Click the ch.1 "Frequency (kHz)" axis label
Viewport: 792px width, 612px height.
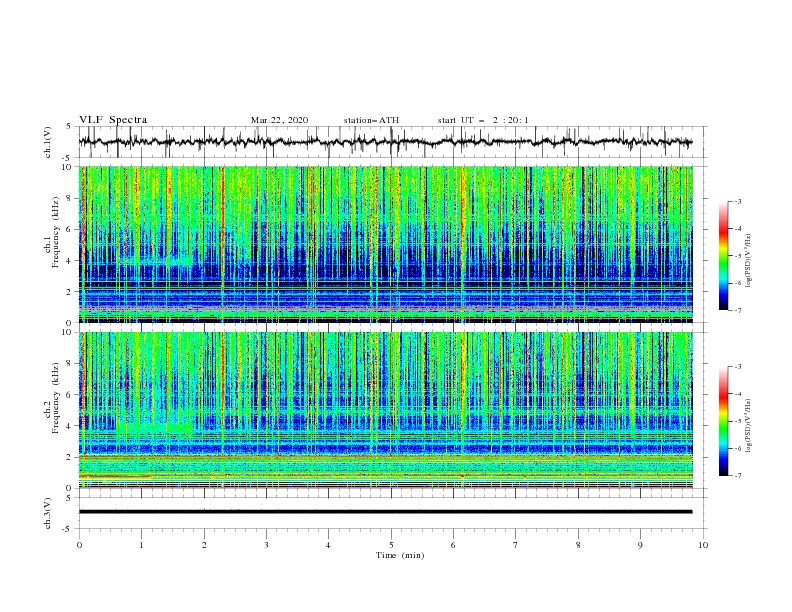tap(56, 233)
